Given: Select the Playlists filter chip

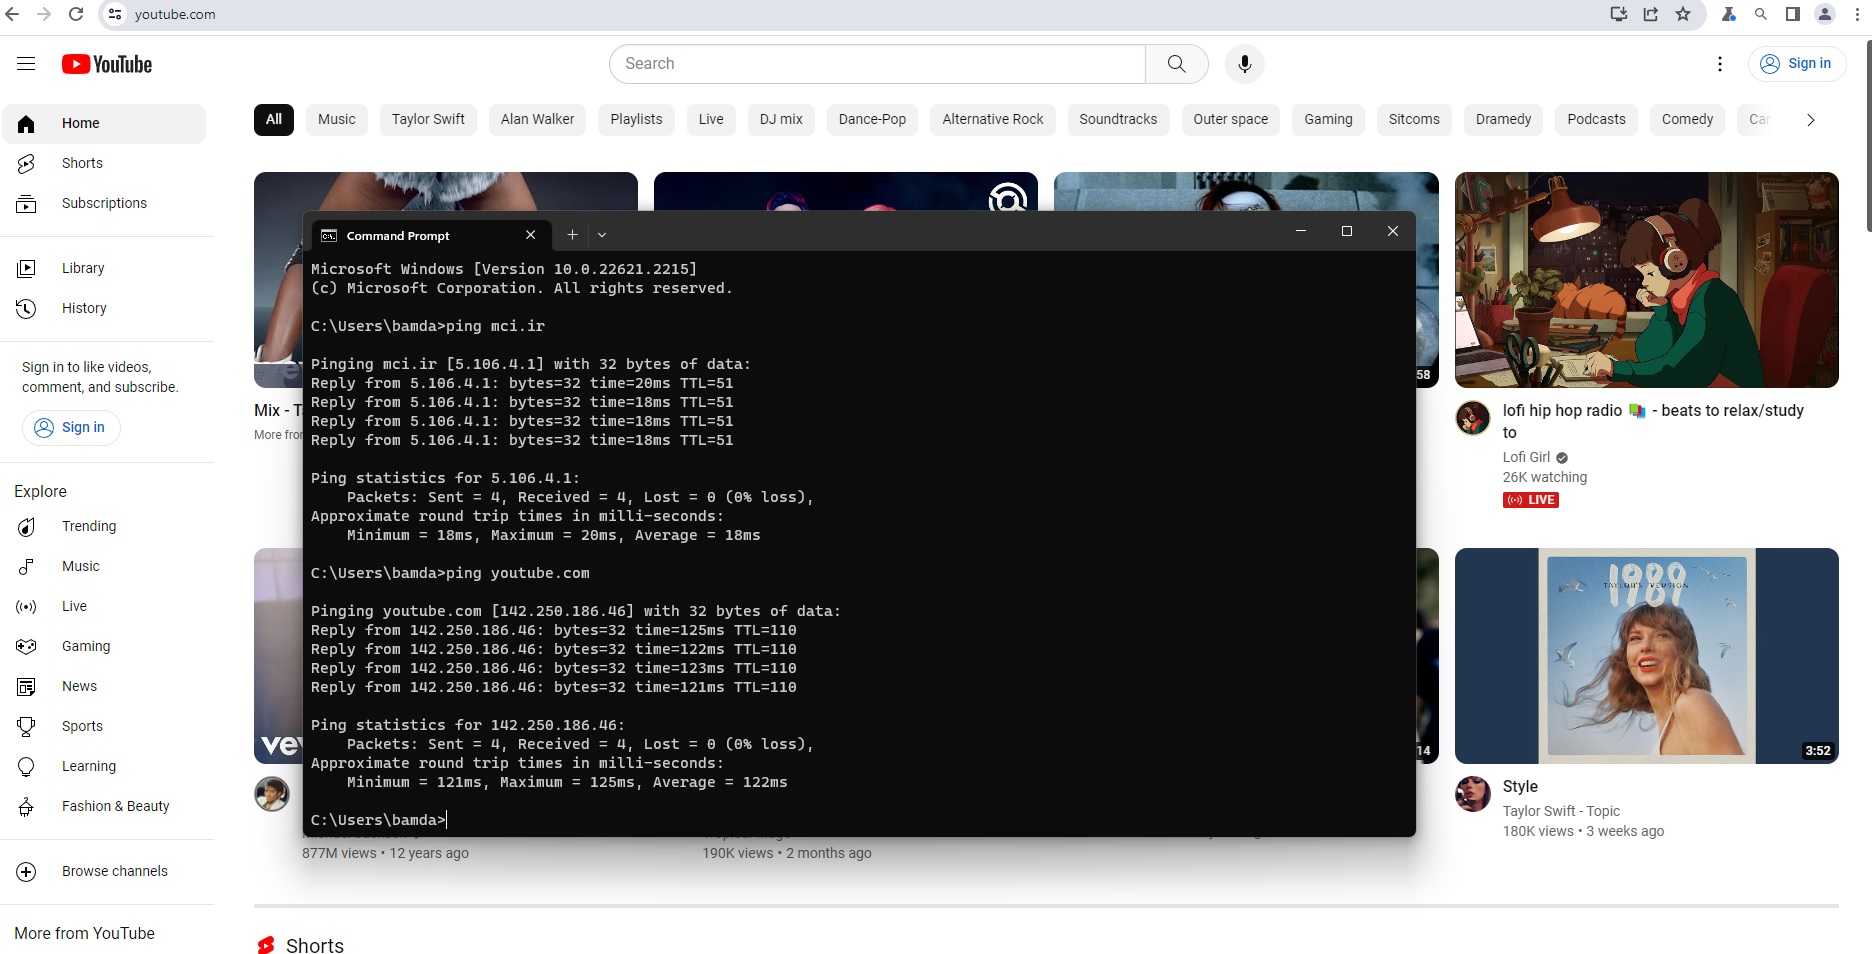Looking at the screenshot, I should [637, 119].
